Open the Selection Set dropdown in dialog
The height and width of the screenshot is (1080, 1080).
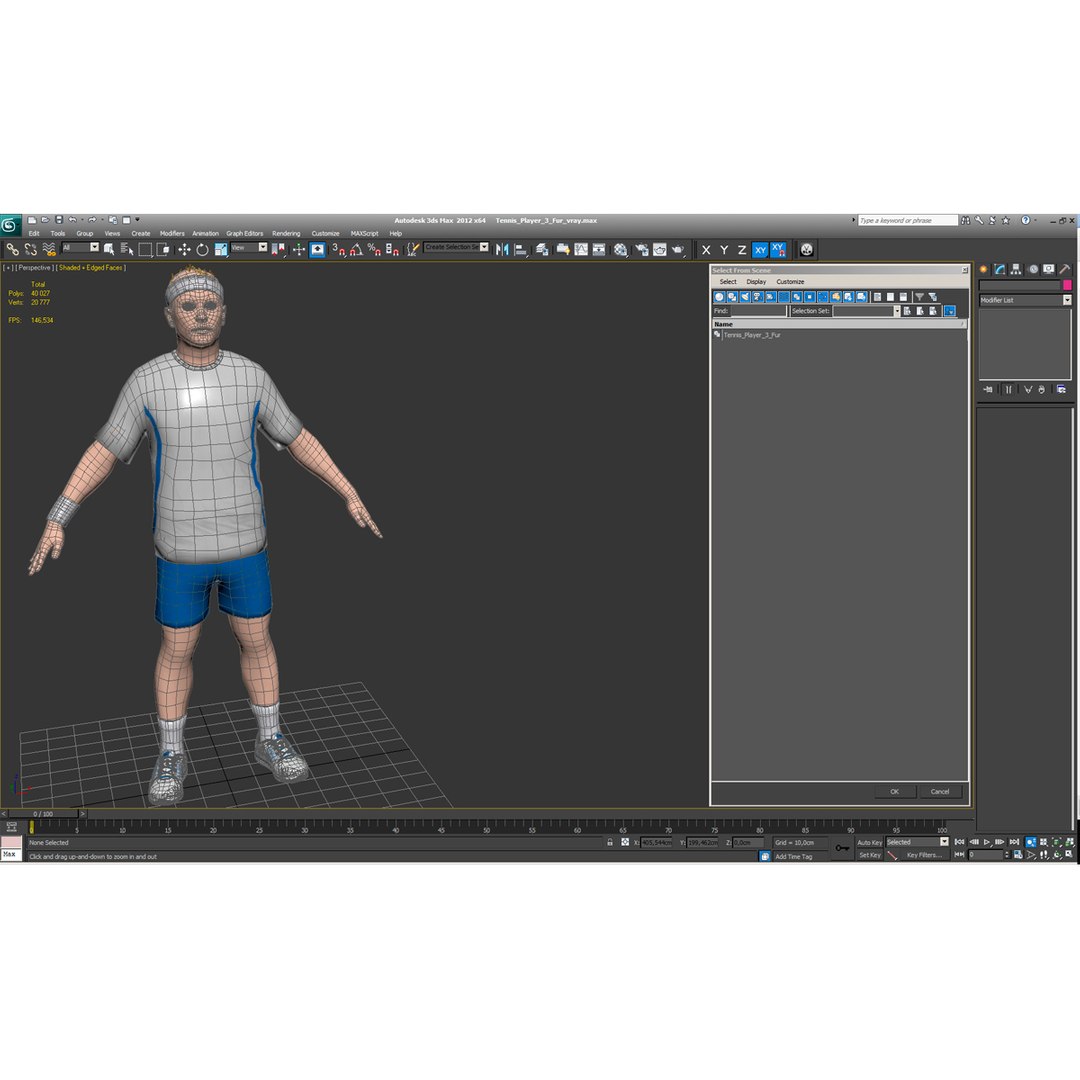897,311
